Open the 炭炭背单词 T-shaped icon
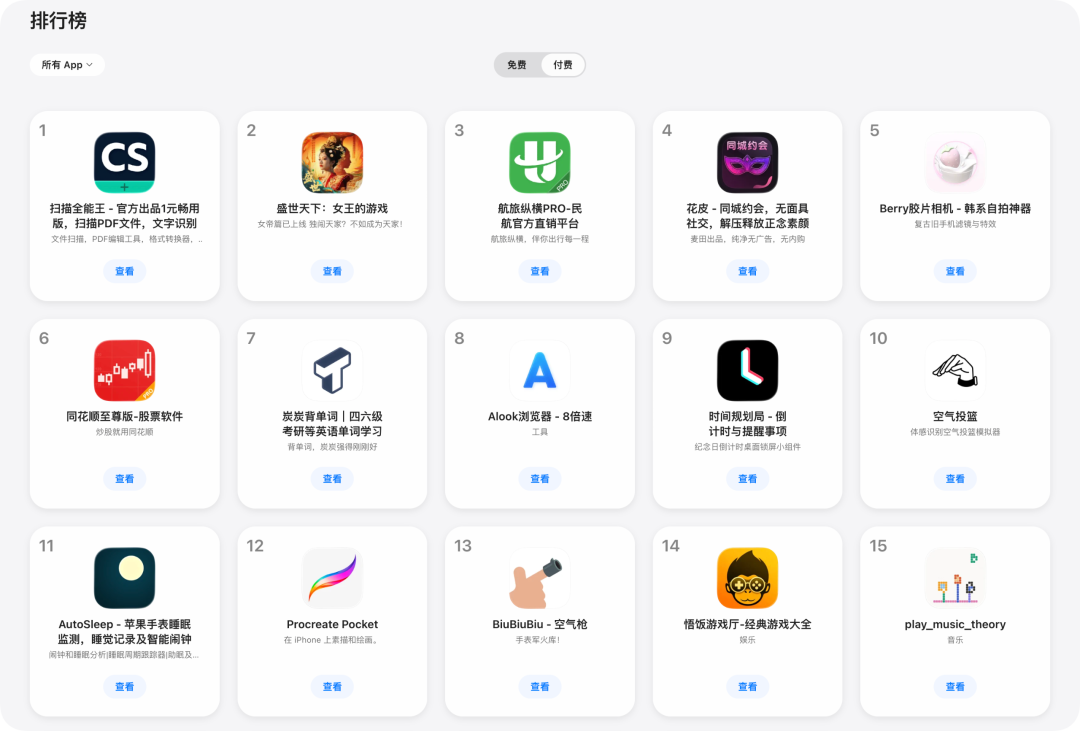The width and height of the screenshot is (1080, 731). pyautogui.click(x=332, y=371)
